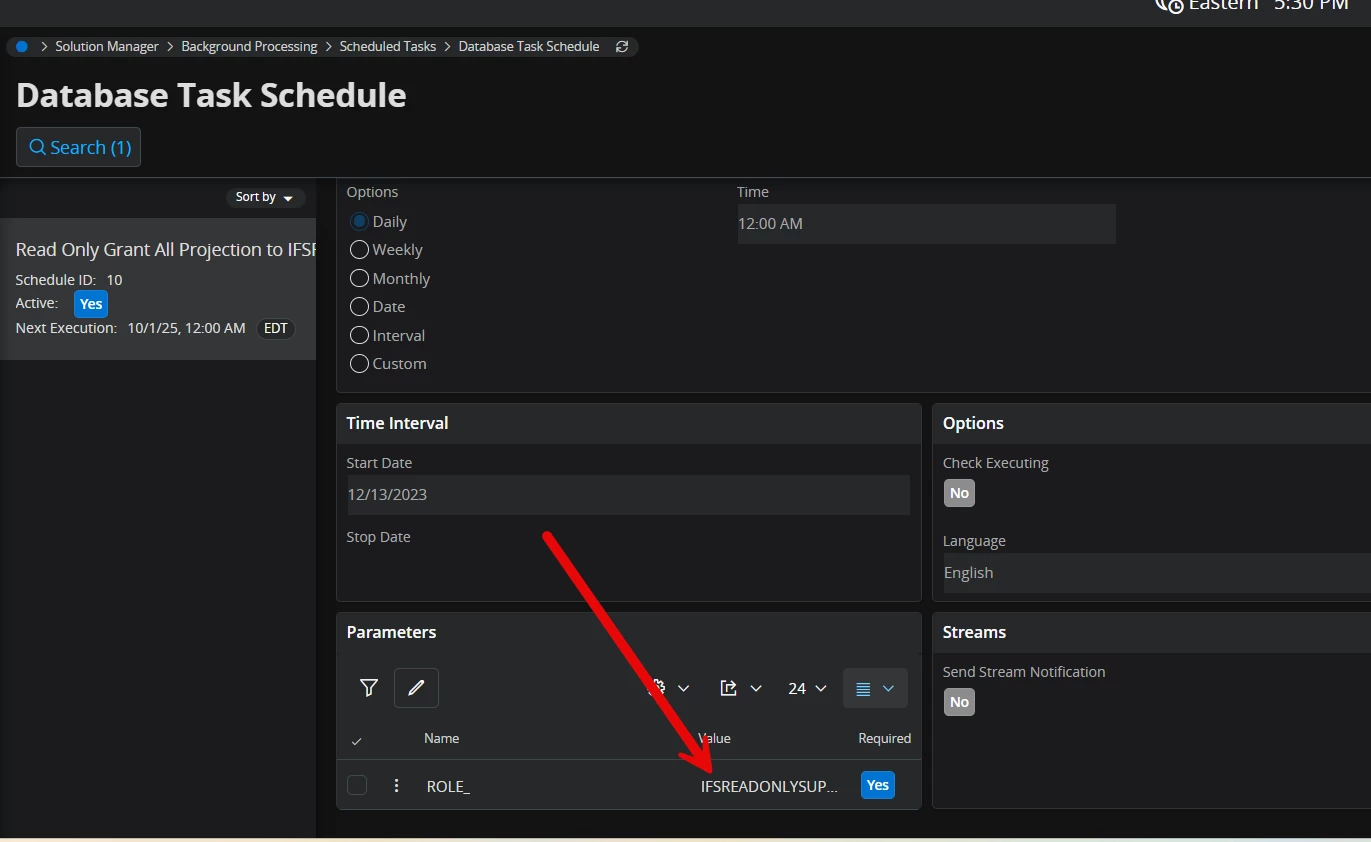1371x842 pixels.
Task: Go to Scheduled Tasks breadcrumb
Action: pos(388,47)
